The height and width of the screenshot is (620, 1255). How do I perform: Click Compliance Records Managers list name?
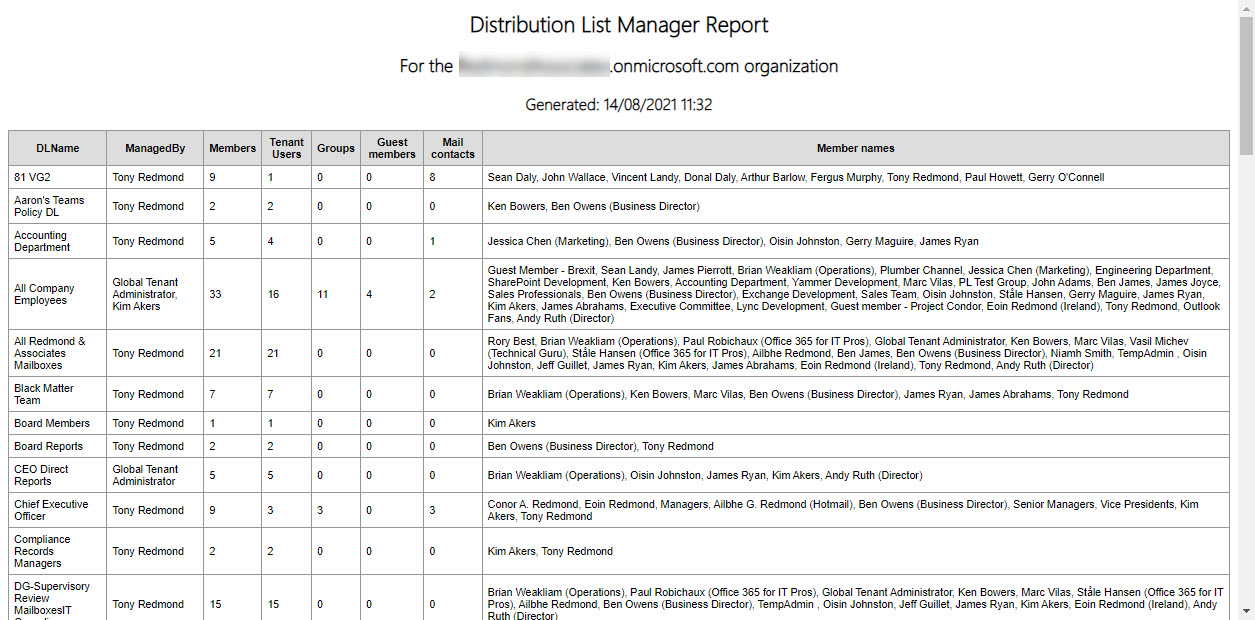point(42,551)
